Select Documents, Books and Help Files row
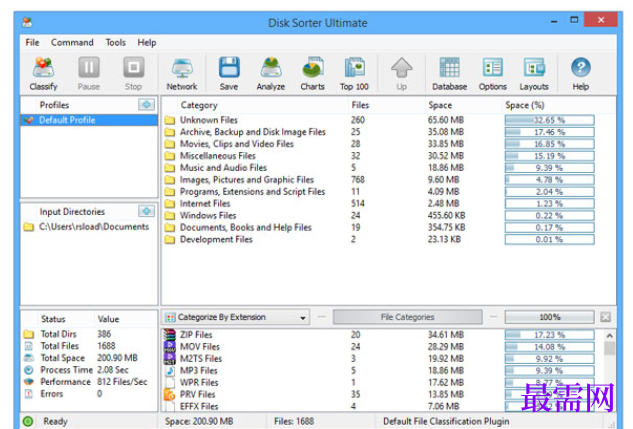Image resolution: width=633 pixels, height=429 pixels. click(x=379, y=228)
